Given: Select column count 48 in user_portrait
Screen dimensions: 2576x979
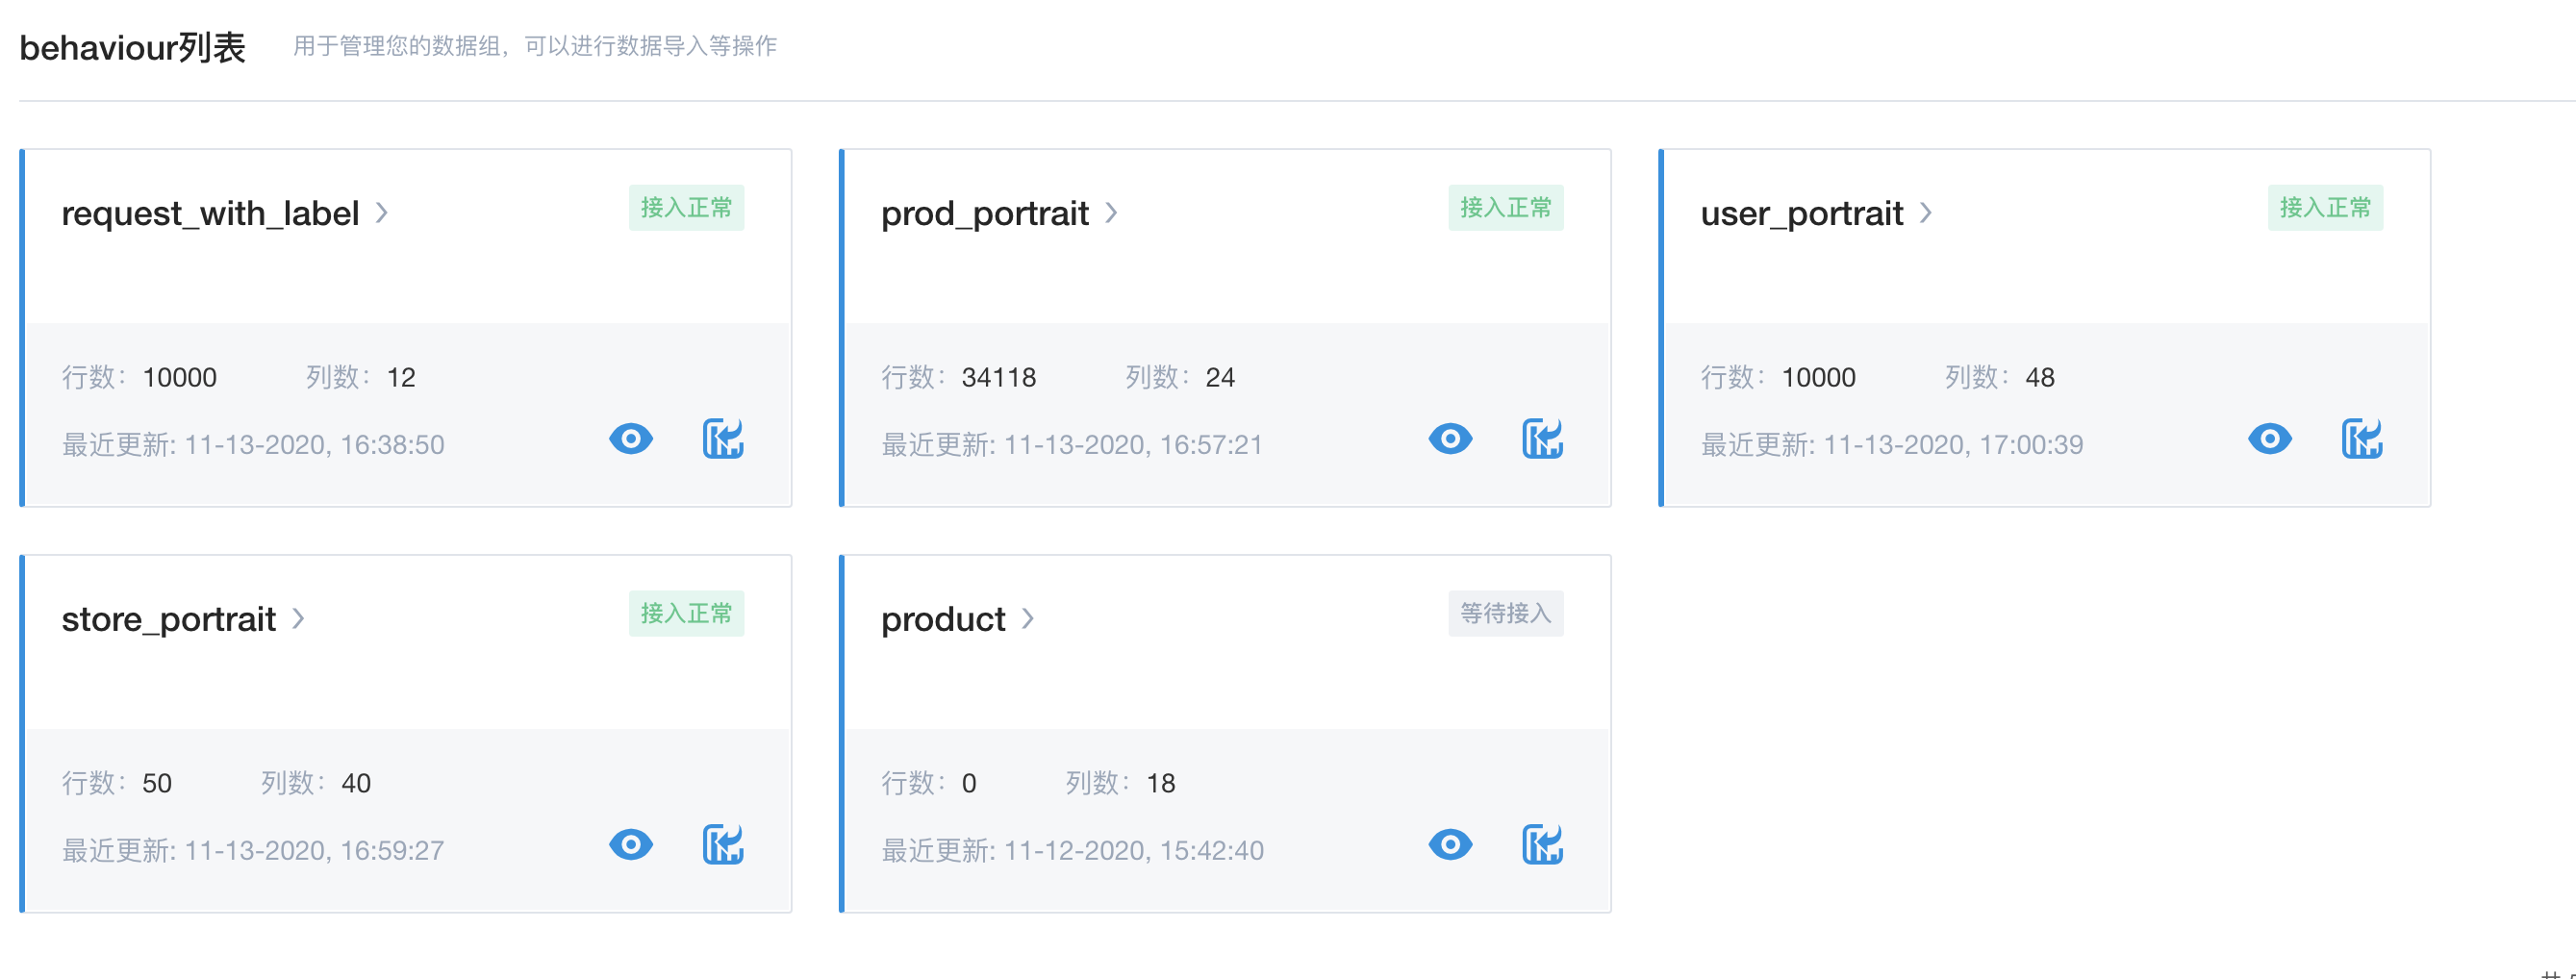Looking at the screenshot, I should (2040, 377).
